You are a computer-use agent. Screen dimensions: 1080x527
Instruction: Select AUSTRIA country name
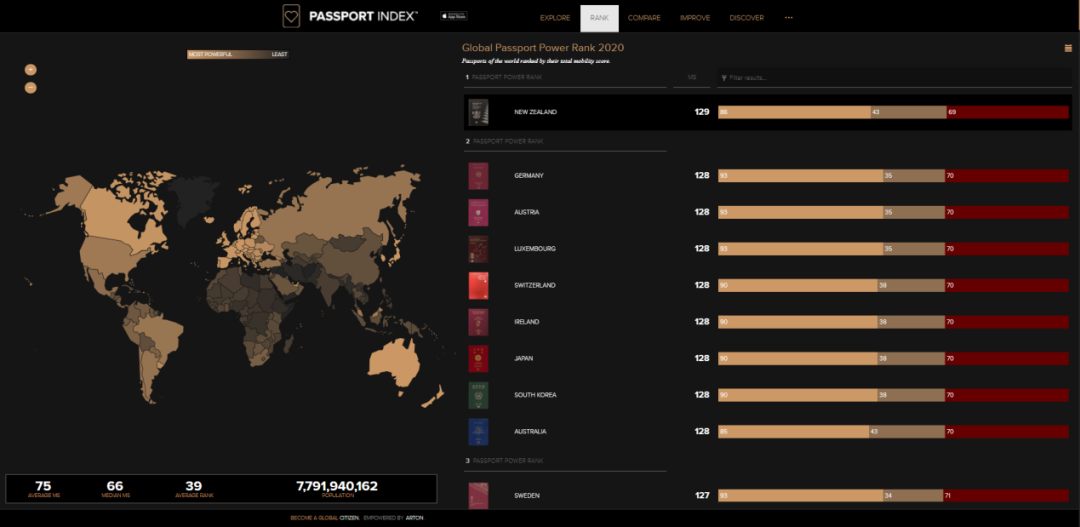click(x=526, y=212)
